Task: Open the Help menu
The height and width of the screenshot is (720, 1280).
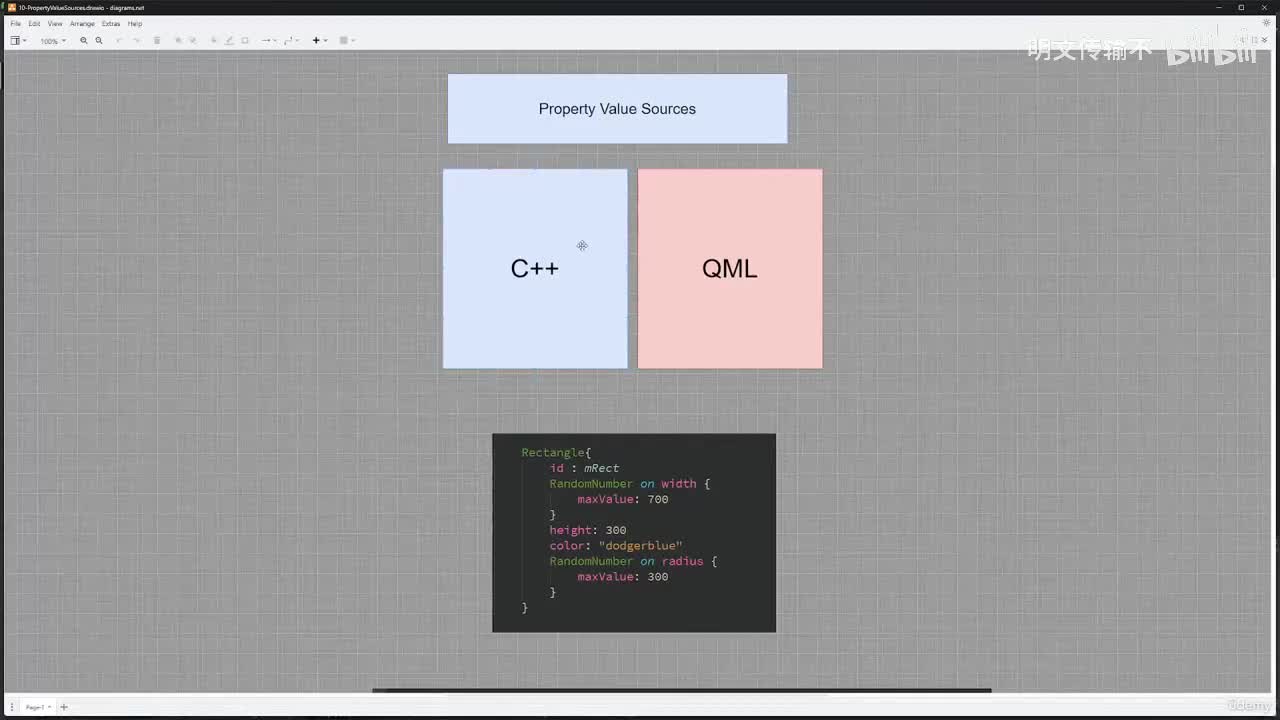Action: (135, 23)
